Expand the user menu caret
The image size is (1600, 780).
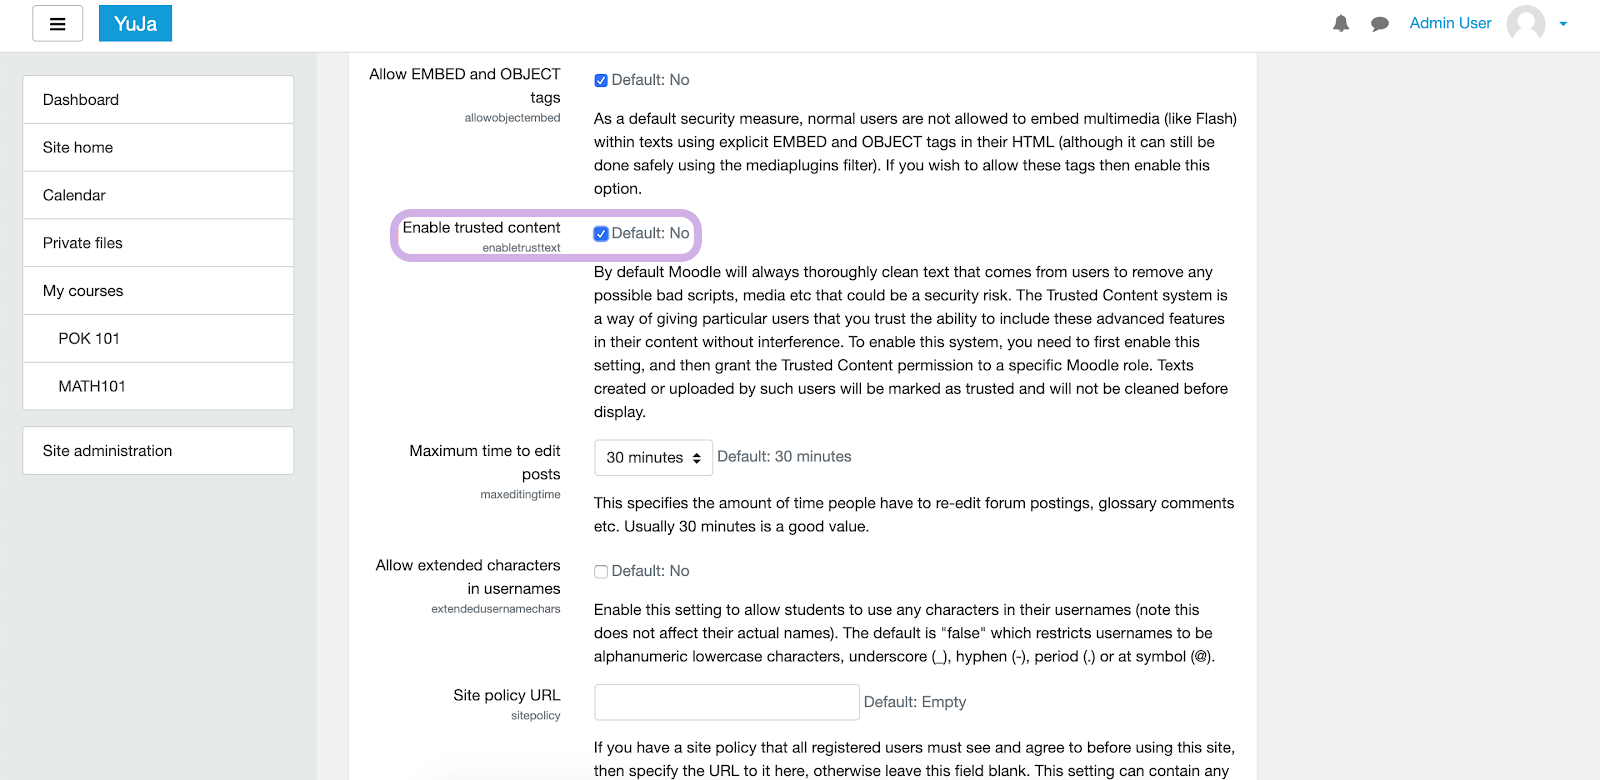(1563, 24)
